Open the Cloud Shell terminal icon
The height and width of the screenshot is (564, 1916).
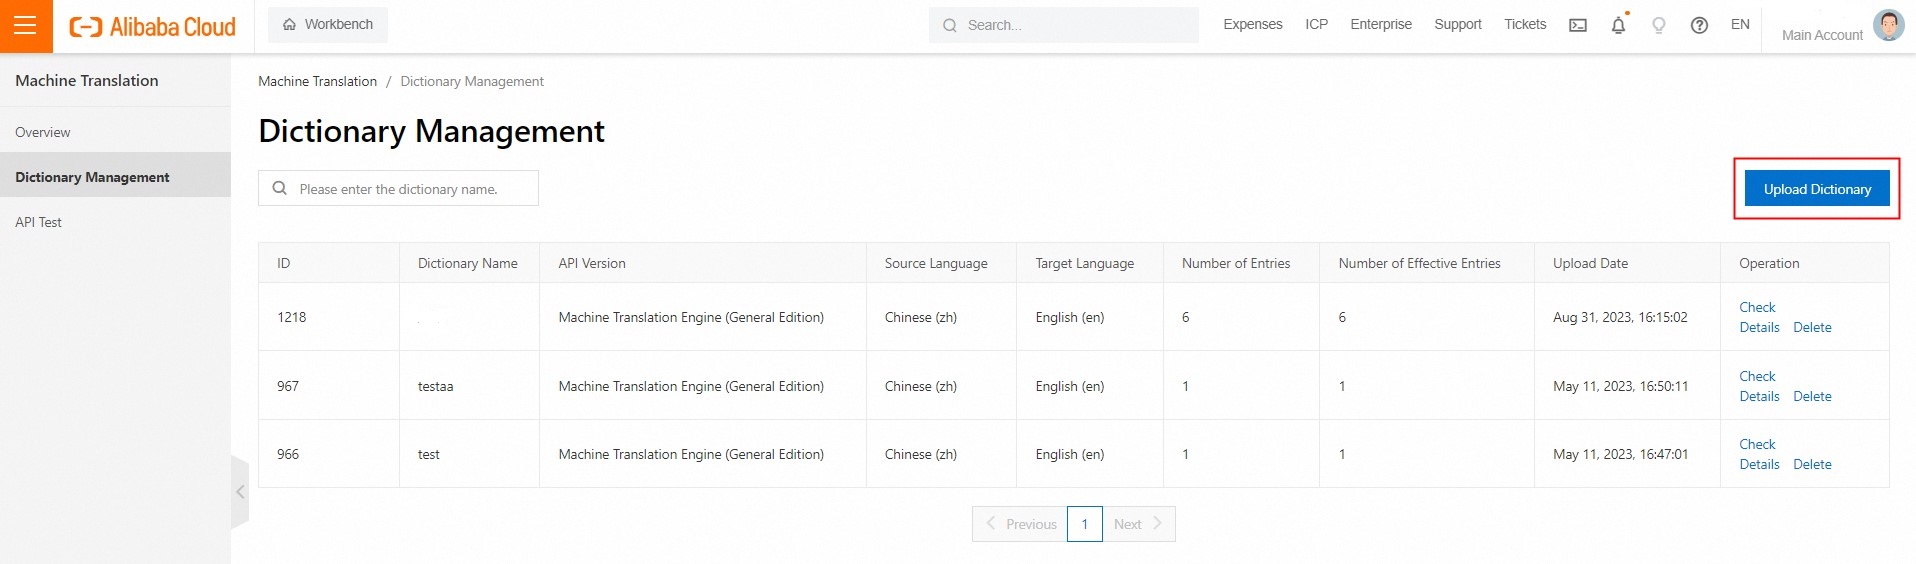pos(1577,26)
